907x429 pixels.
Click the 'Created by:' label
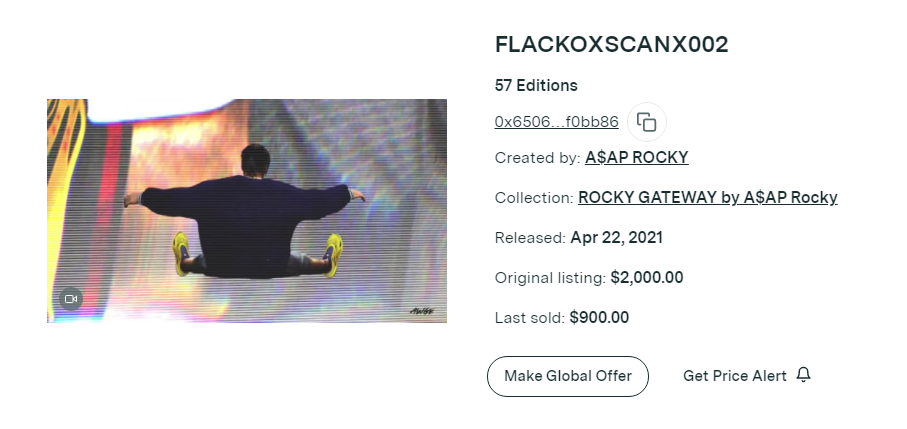(537, 158)
